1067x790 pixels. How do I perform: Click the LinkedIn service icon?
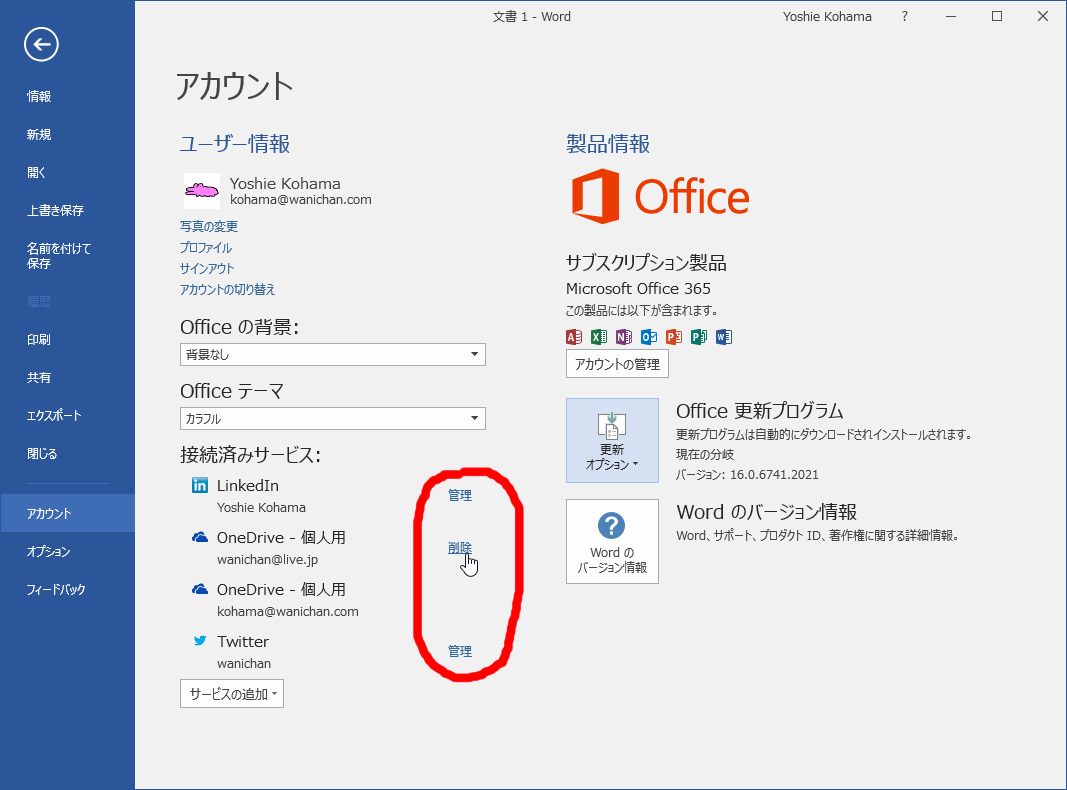(x=199, y=485)
